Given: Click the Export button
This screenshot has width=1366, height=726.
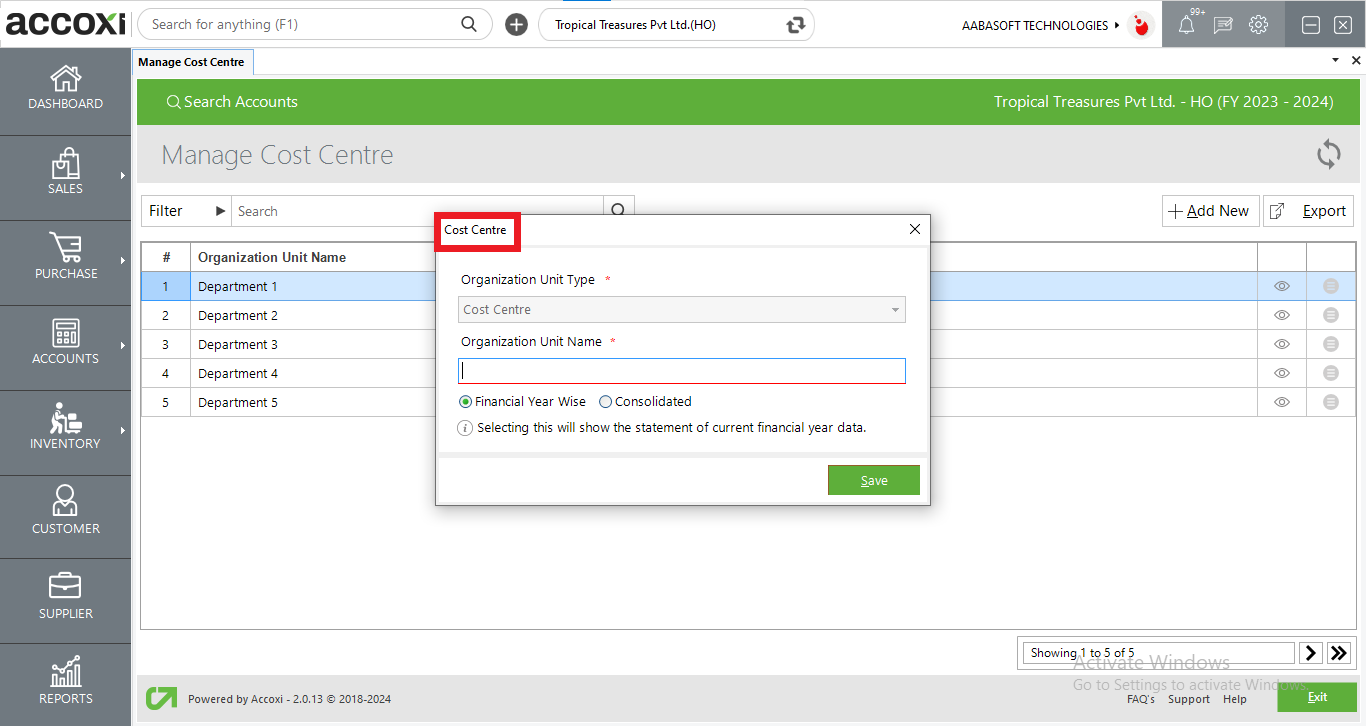Looking at the screenshot, I should (x=1308, y=211).
